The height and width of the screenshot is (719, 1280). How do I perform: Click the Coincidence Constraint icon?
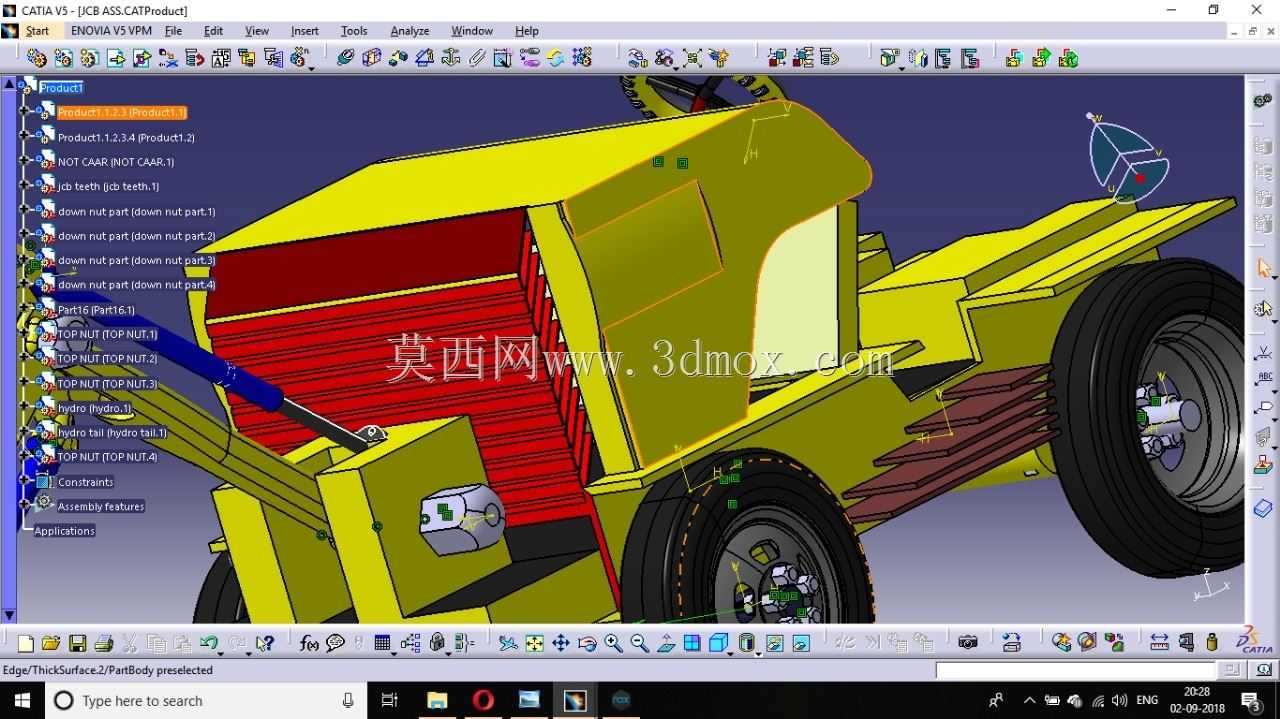click(x=345, y=58)
